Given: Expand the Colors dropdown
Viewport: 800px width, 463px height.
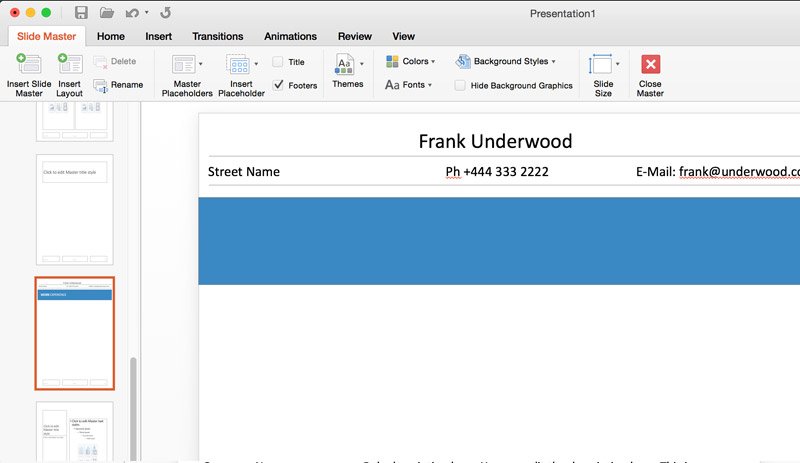Looking at the screenshot, I should tap(410, 62).
